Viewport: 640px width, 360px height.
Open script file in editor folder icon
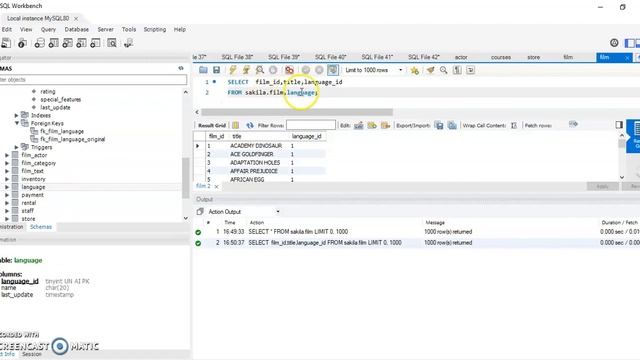coord(203,70)
